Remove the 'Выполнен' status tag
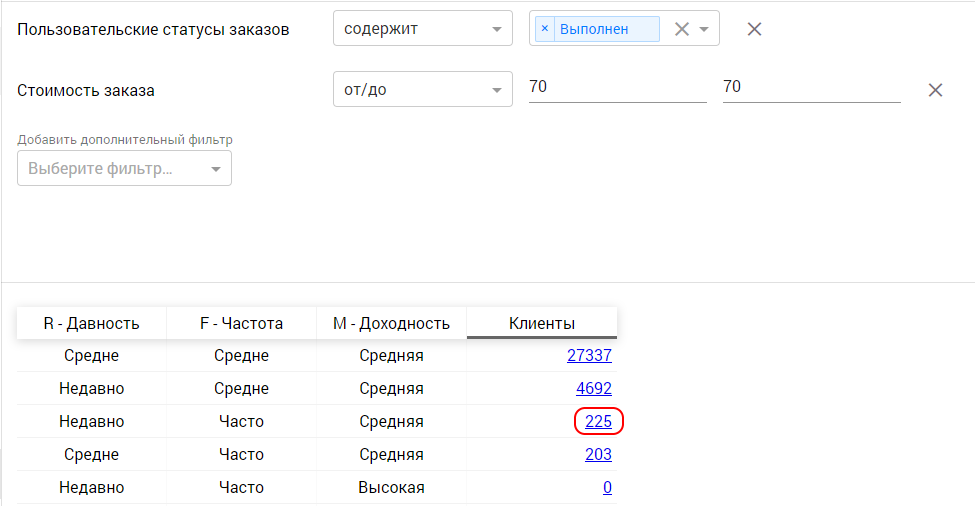 [x=545, y=29]
